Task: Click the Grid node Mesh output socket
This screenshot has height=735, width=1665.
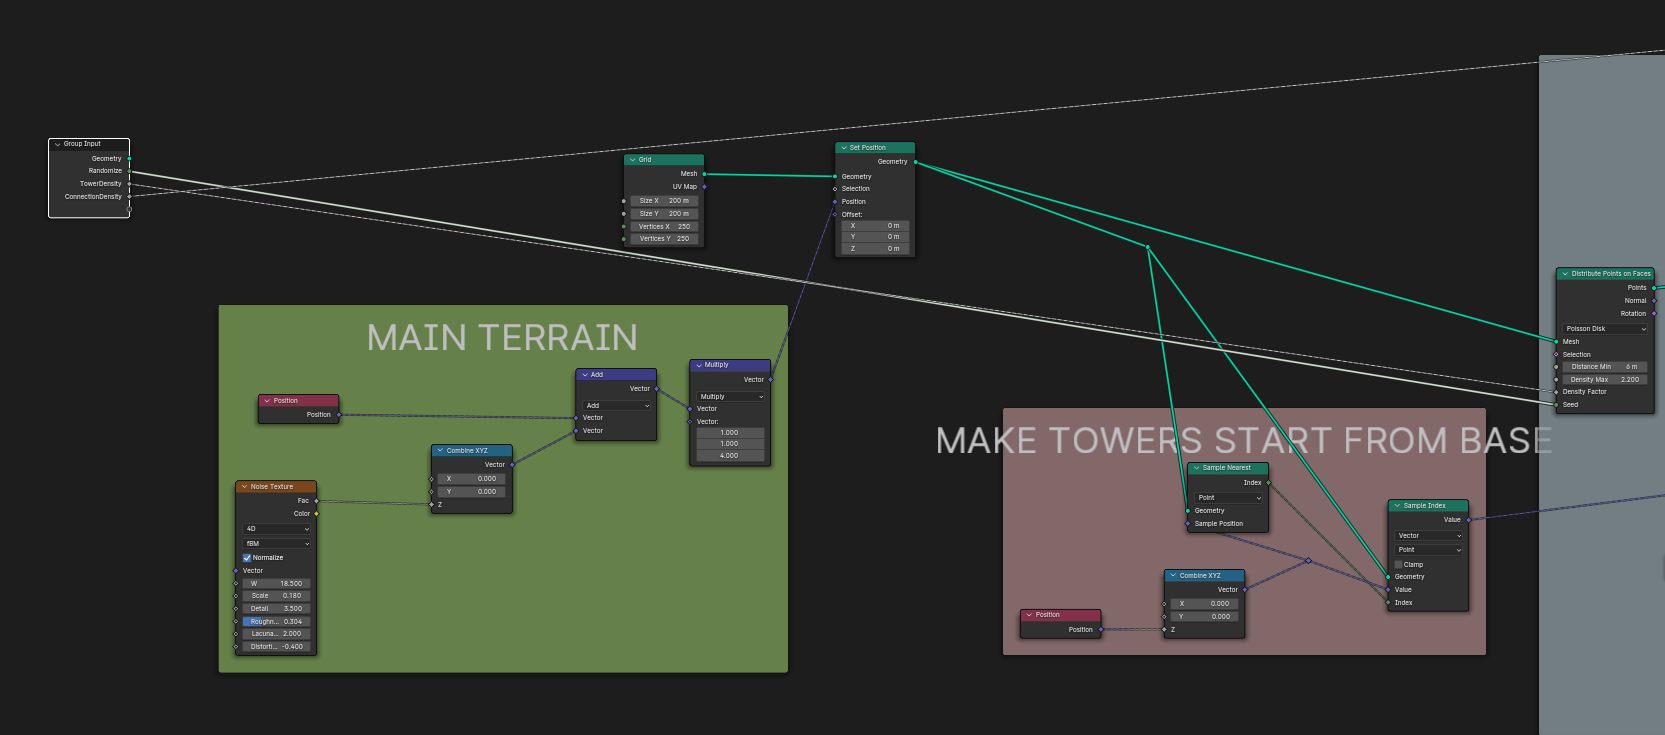Action: click(704, 174)
